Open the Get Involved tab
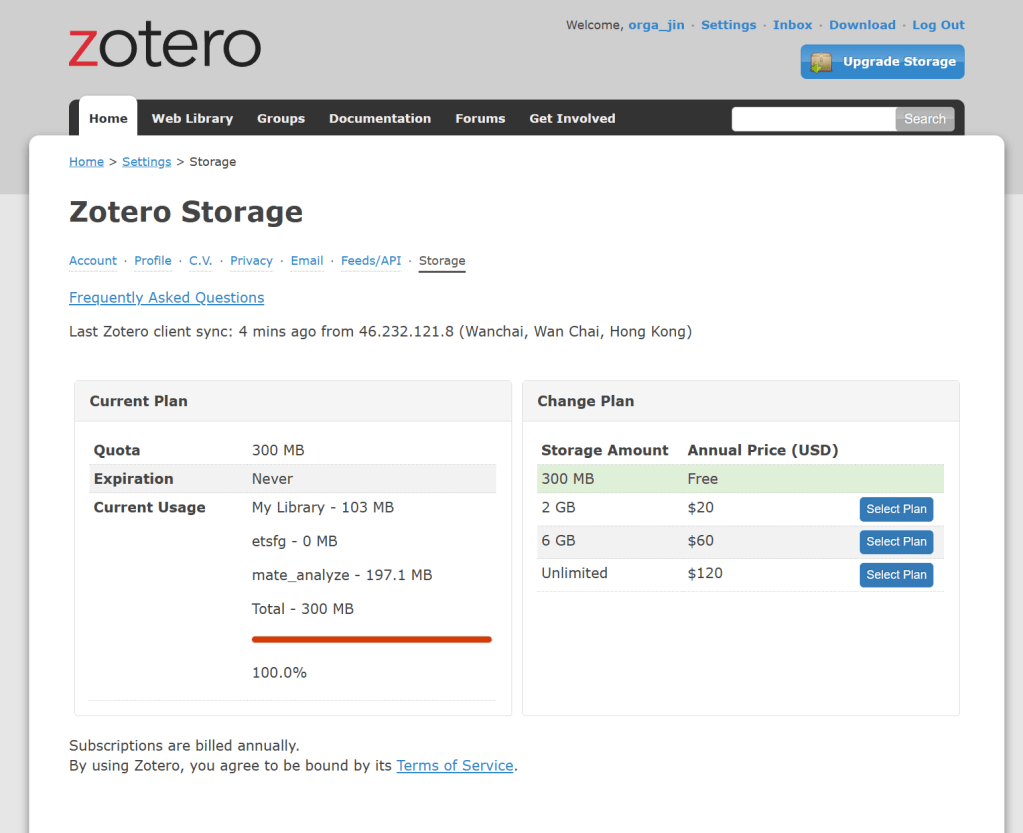This screenshot has height=833, width=1023. tap(572, 118)
